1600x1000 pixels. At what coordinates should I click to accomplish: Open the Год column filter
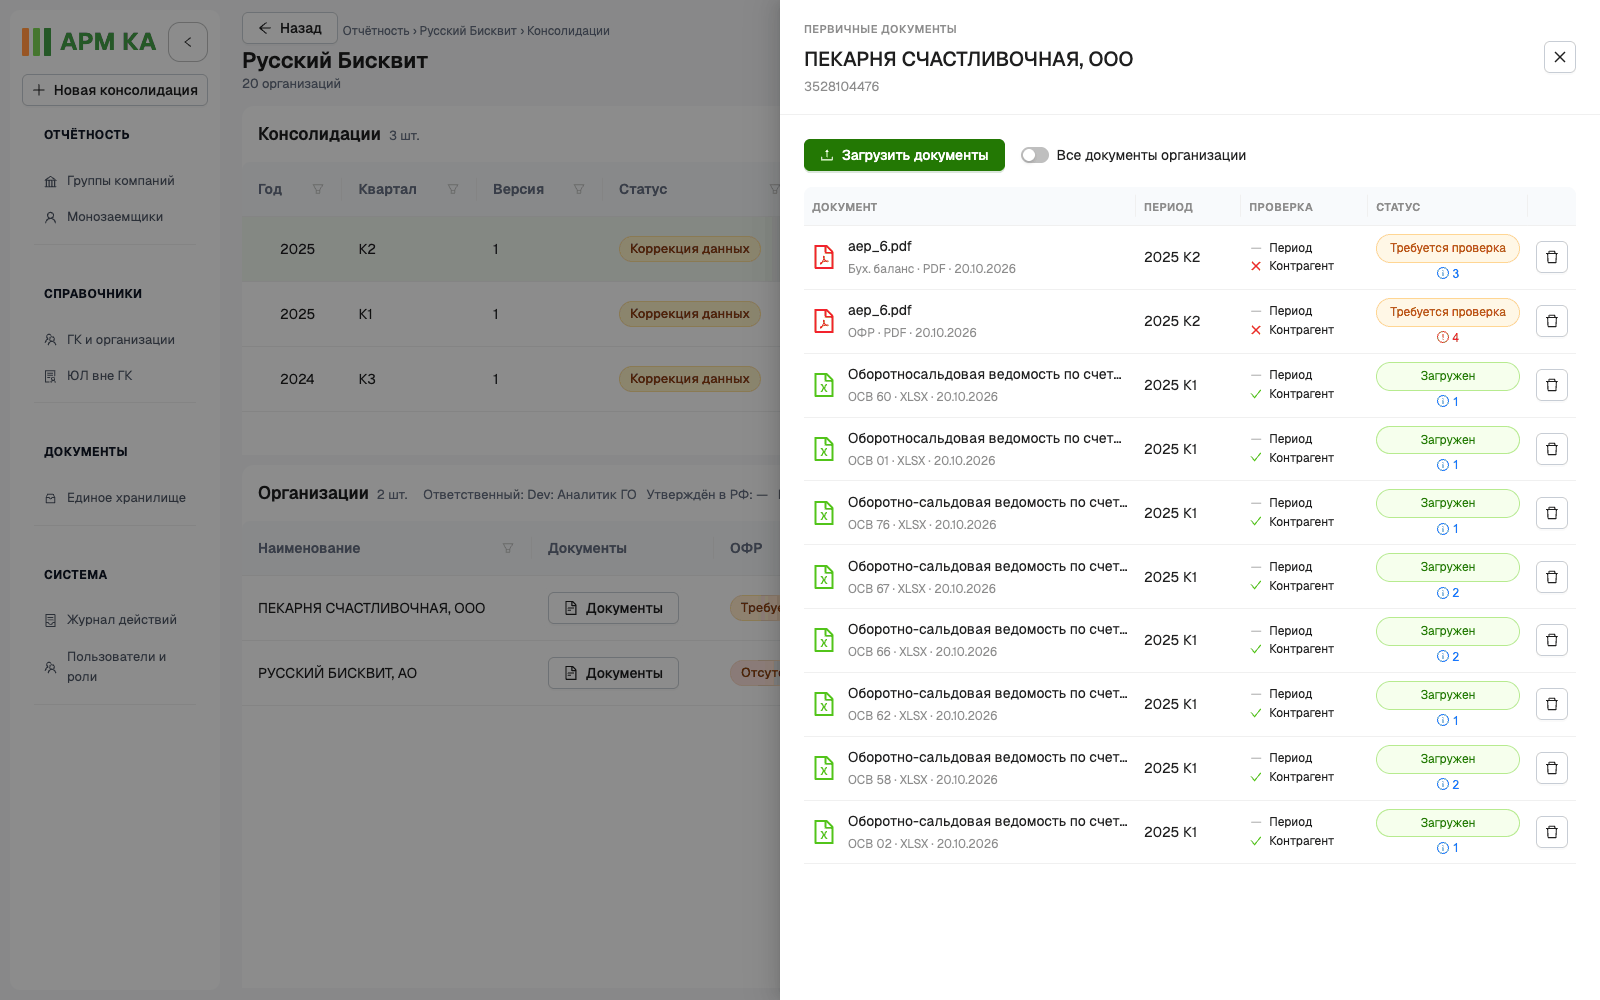point(318,189)
